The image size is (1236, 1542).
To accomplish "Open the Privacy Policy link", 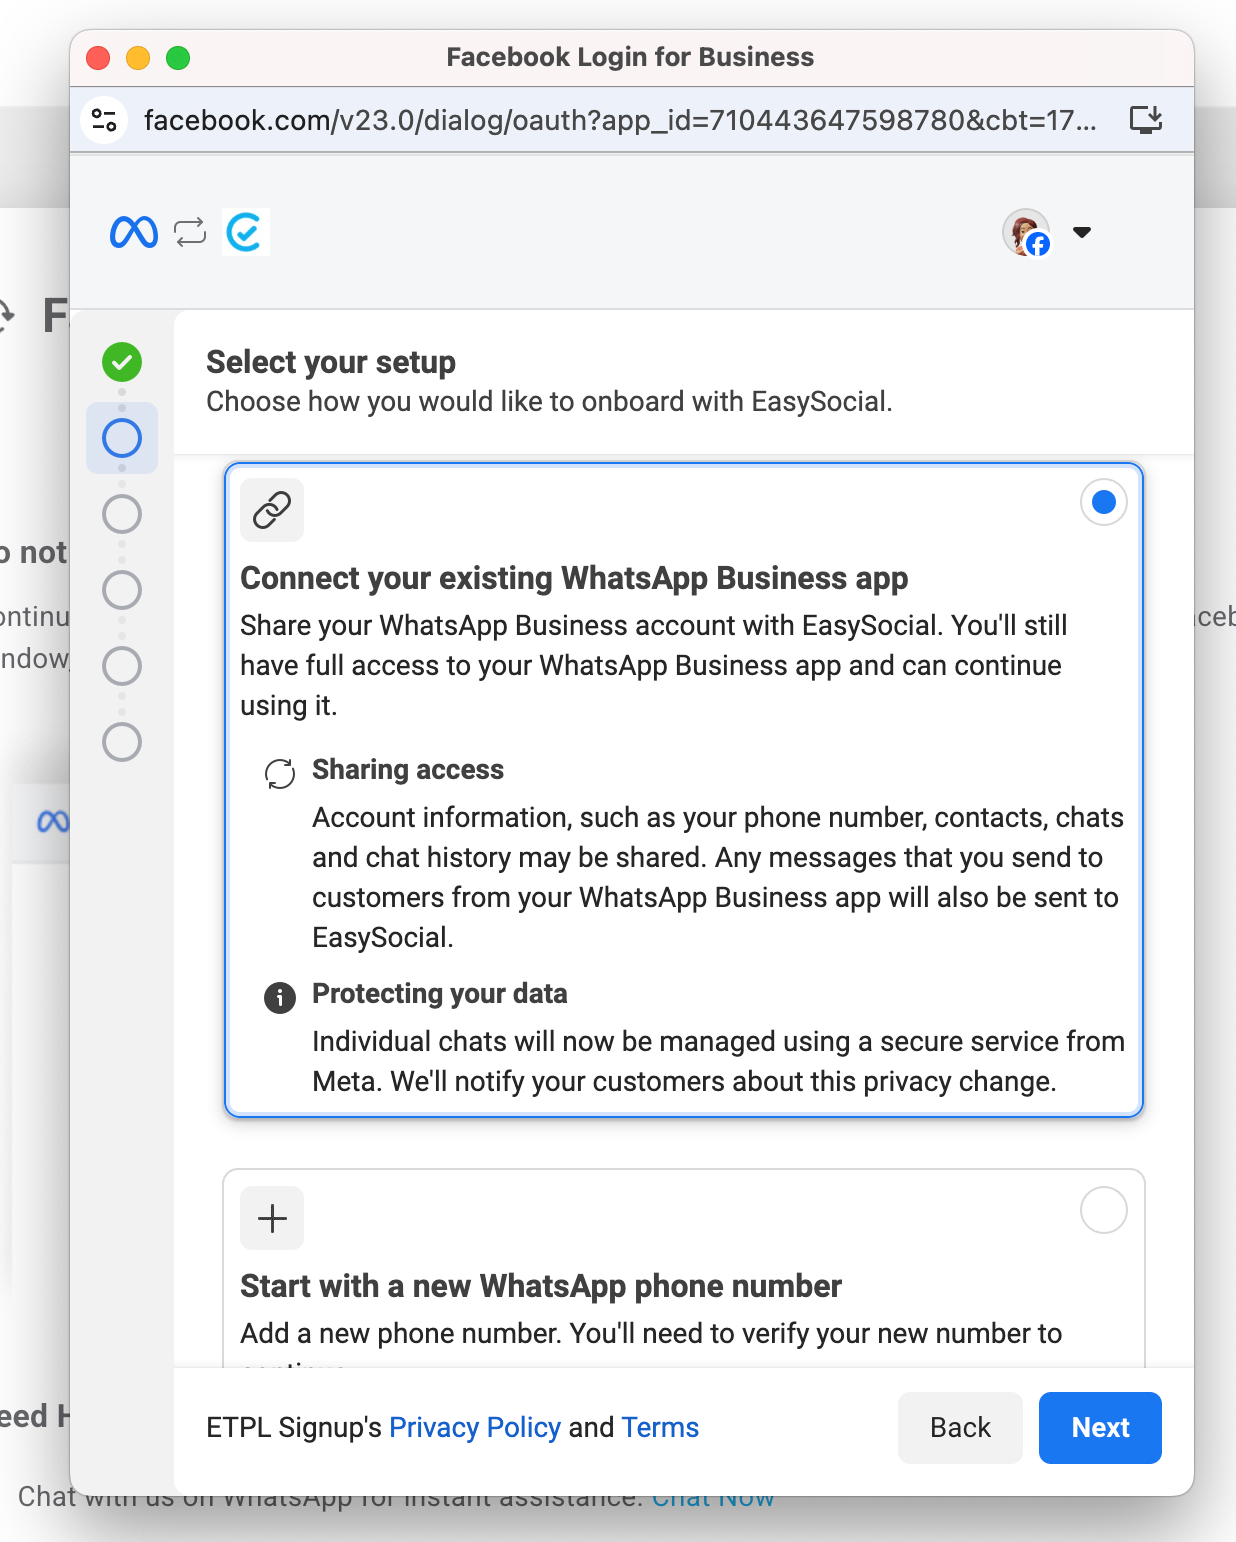I will tap(474, 1427).
